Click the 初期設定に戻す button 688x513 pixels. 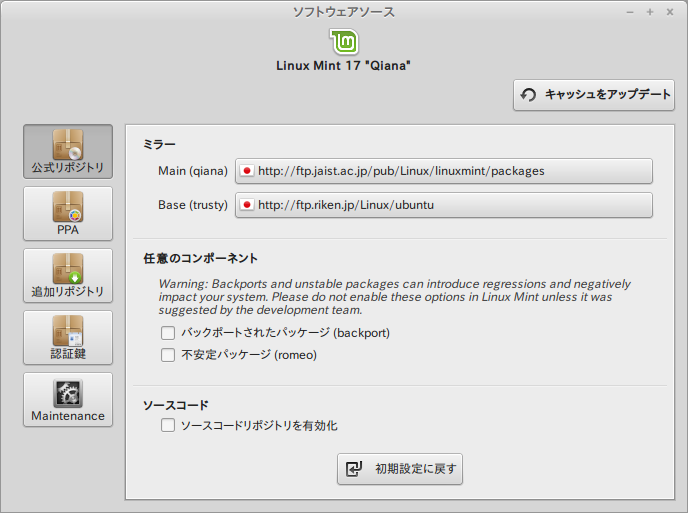coord(400,469)
